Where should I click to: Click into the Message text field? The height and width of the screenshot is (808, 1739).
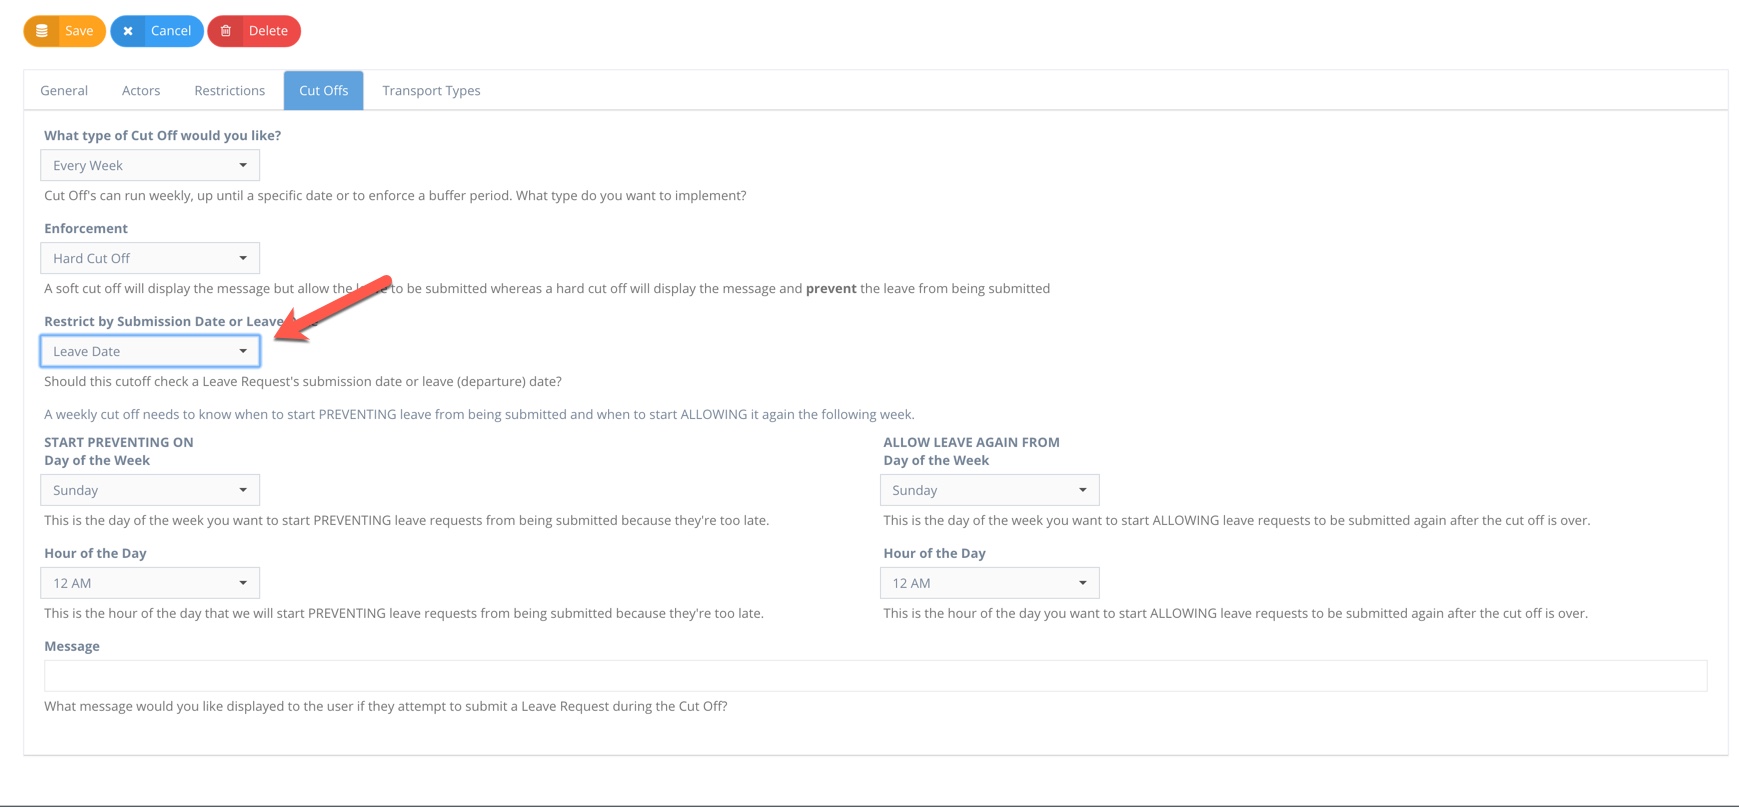(x=876, y=676)
